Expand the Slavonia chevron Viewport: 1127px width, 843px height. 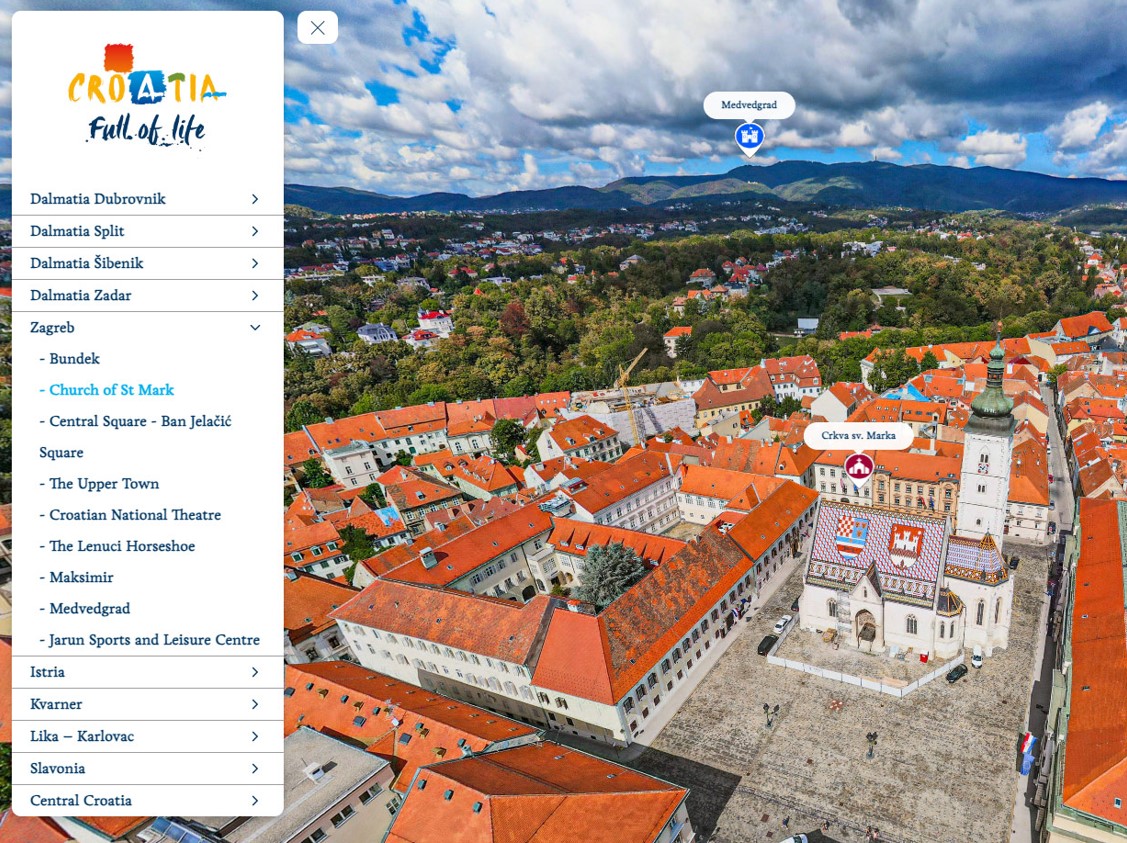coord(254,769)
